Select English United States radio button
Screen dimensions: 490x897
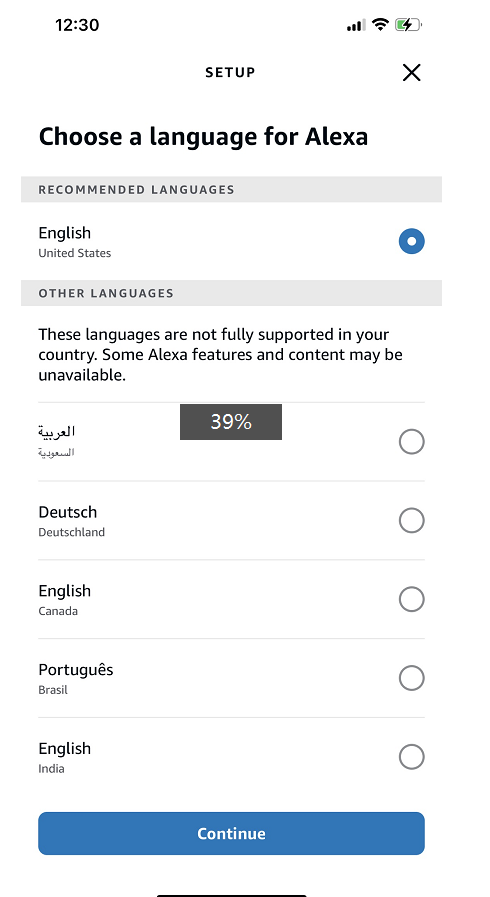pos(411,241)
